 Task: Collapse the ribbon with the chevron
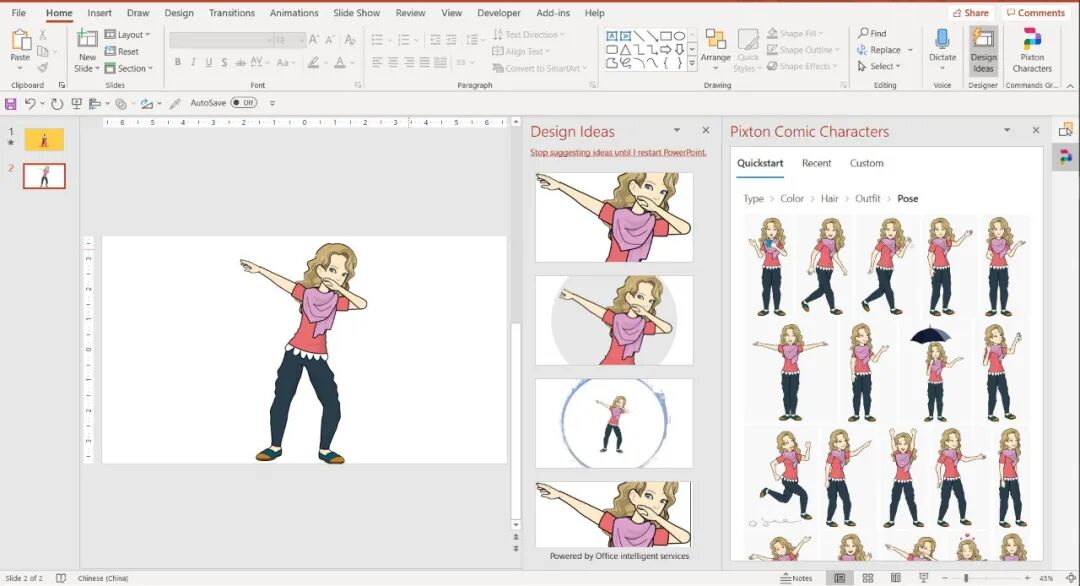point(1070,85)
